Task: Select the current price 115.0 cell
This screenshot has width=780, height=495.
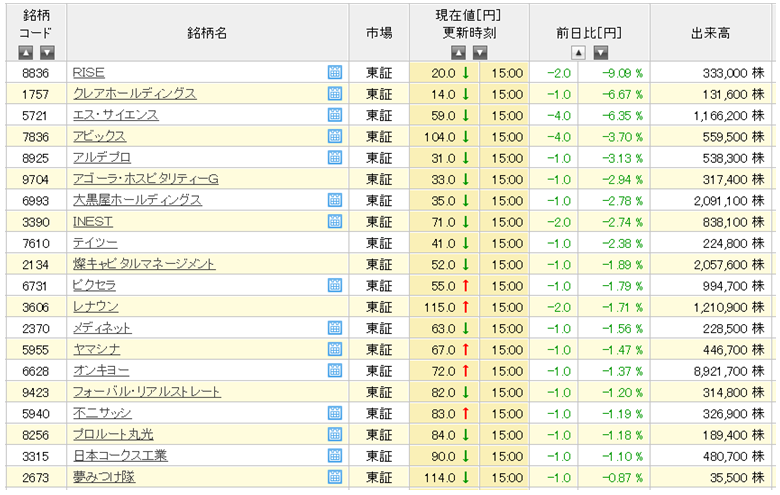Action: click(444, 307)
